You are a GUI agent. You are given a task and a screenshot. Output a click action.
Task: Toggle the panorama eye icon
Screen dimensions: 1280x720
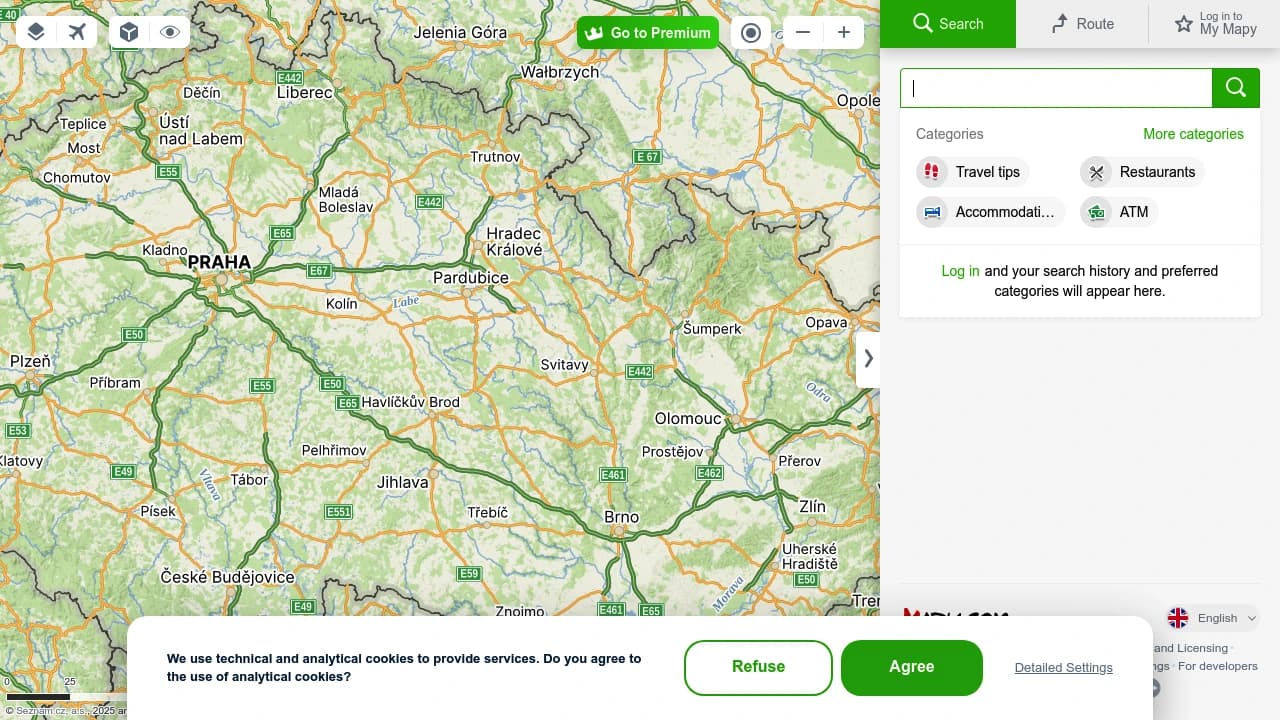[x=170, y=32]
